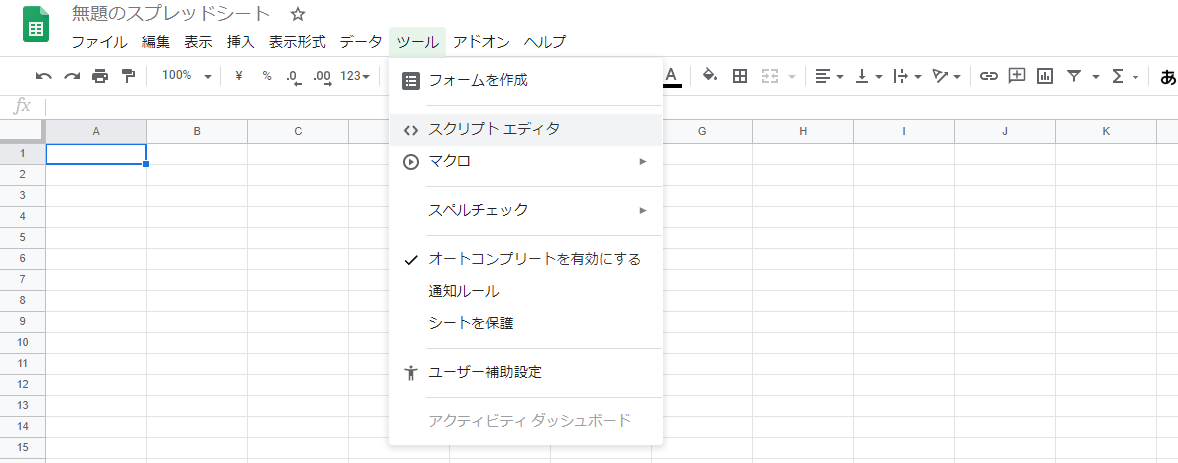This screenshot has width=1178, height=463.
Task: Expand the マクロ submenu
Action: tap(526, 161)
